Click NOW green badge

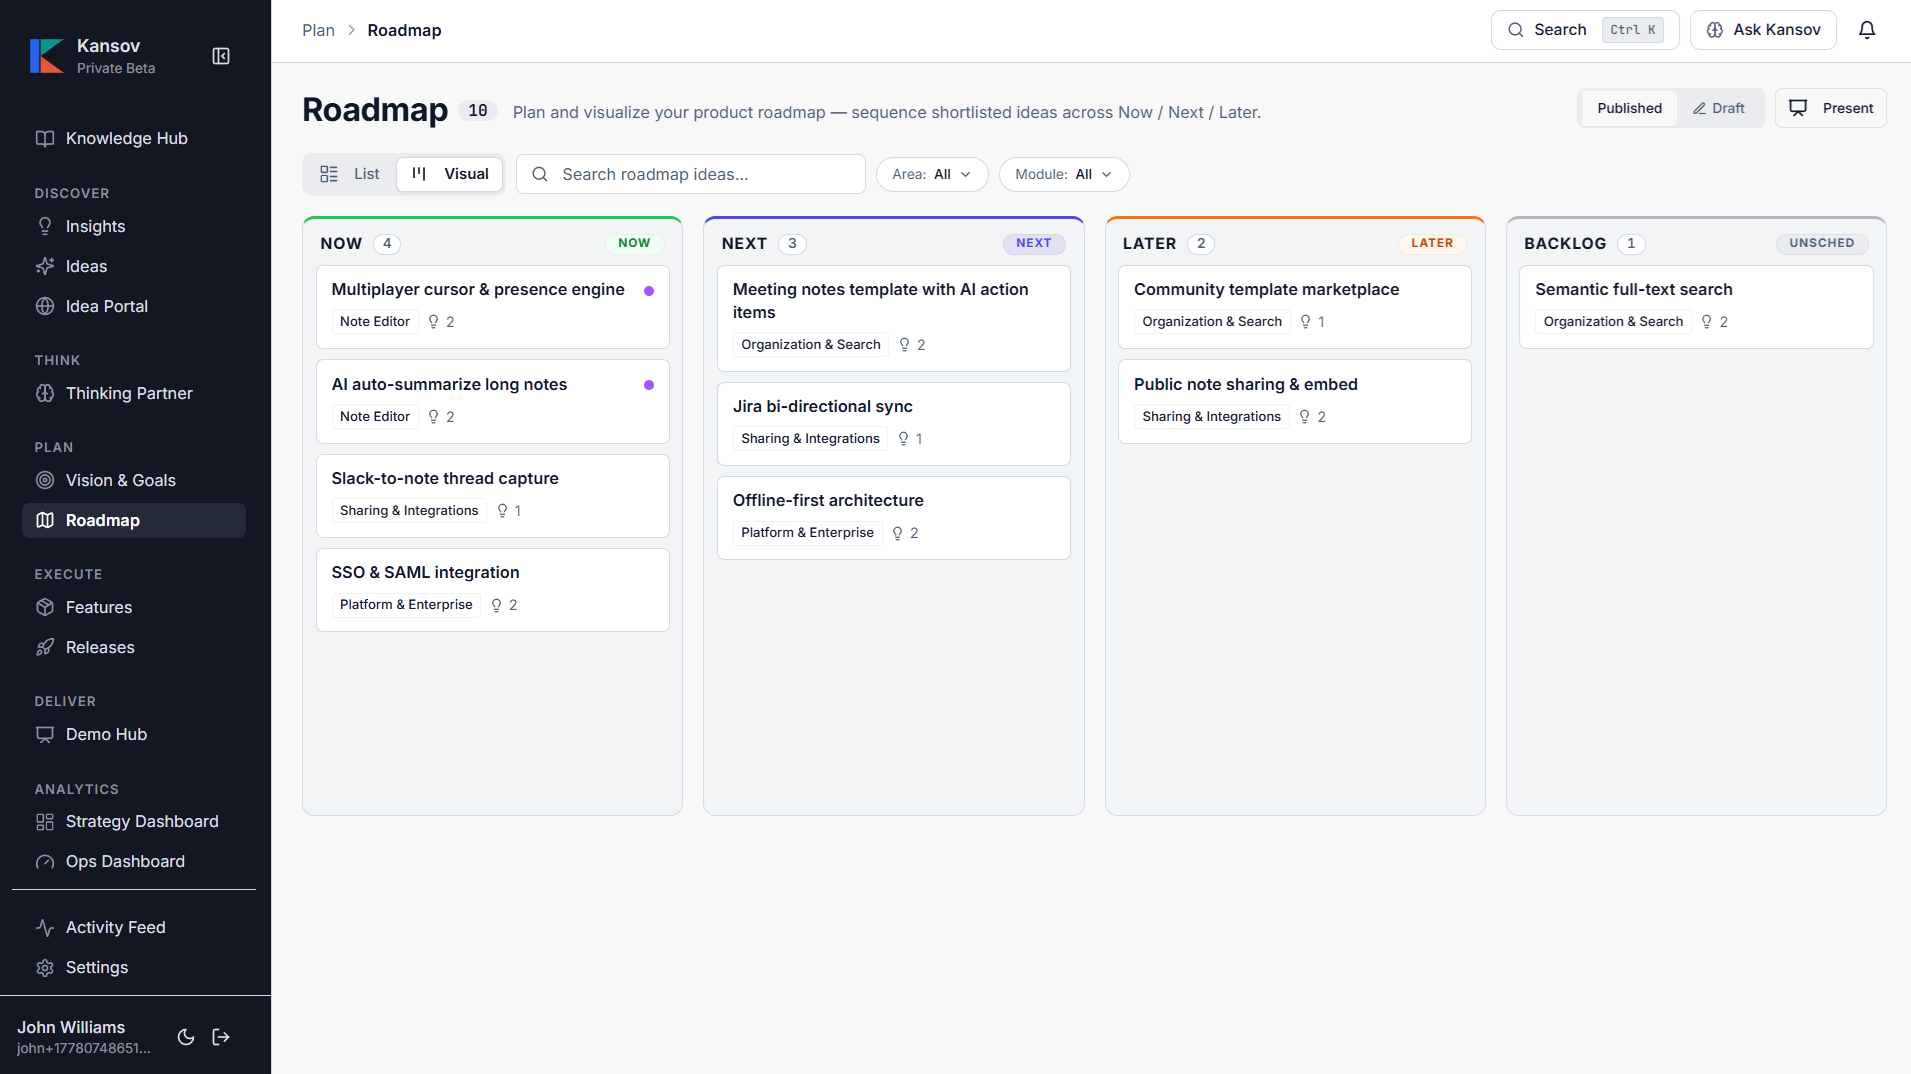pos(634,243)
